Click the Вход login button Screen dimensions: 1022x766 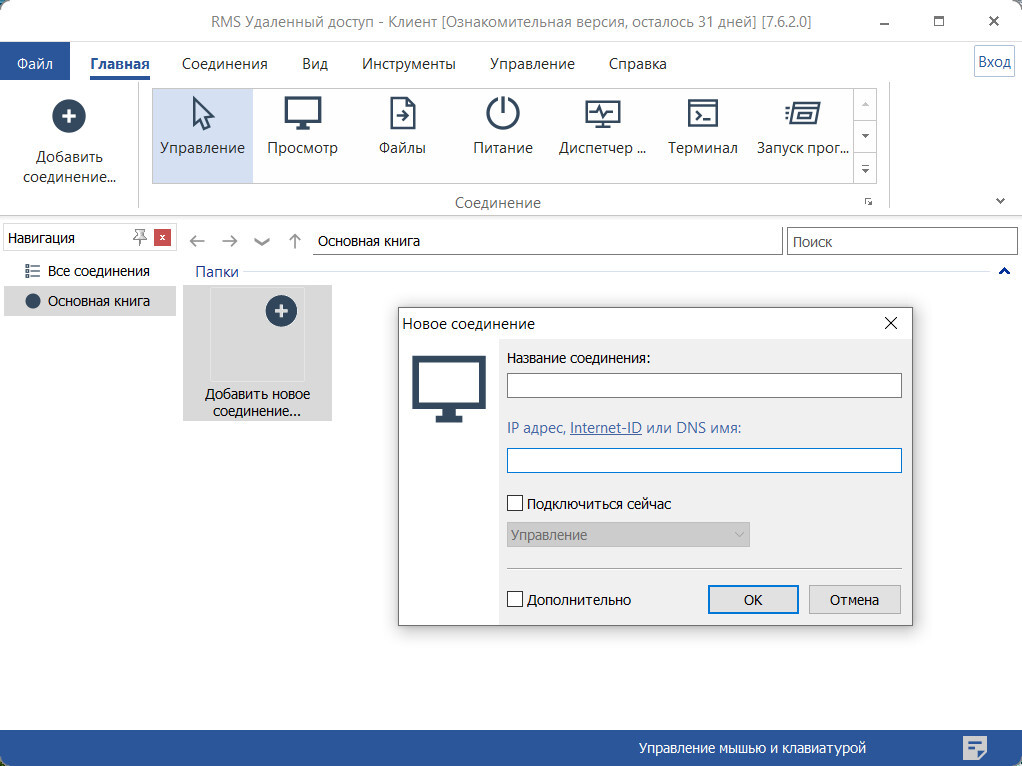994,62
